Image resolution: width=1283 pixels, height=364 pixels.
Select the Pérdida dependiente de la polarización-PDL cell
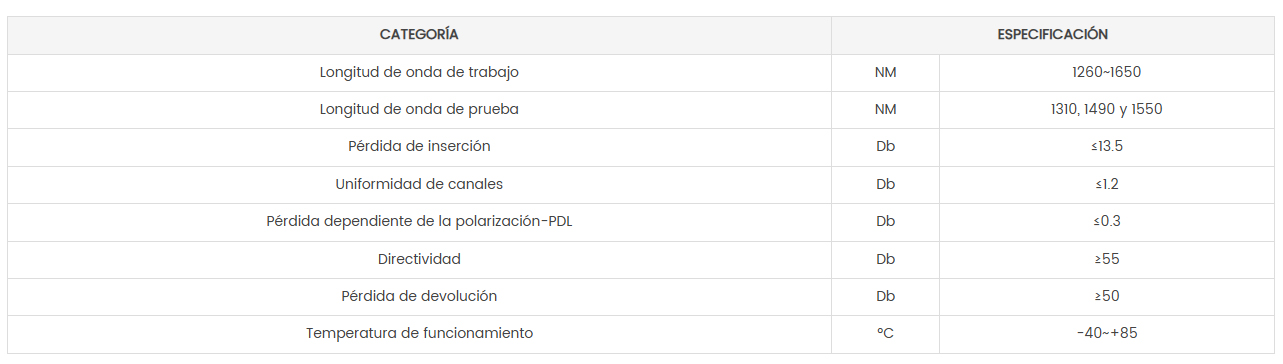coord(419,222)
